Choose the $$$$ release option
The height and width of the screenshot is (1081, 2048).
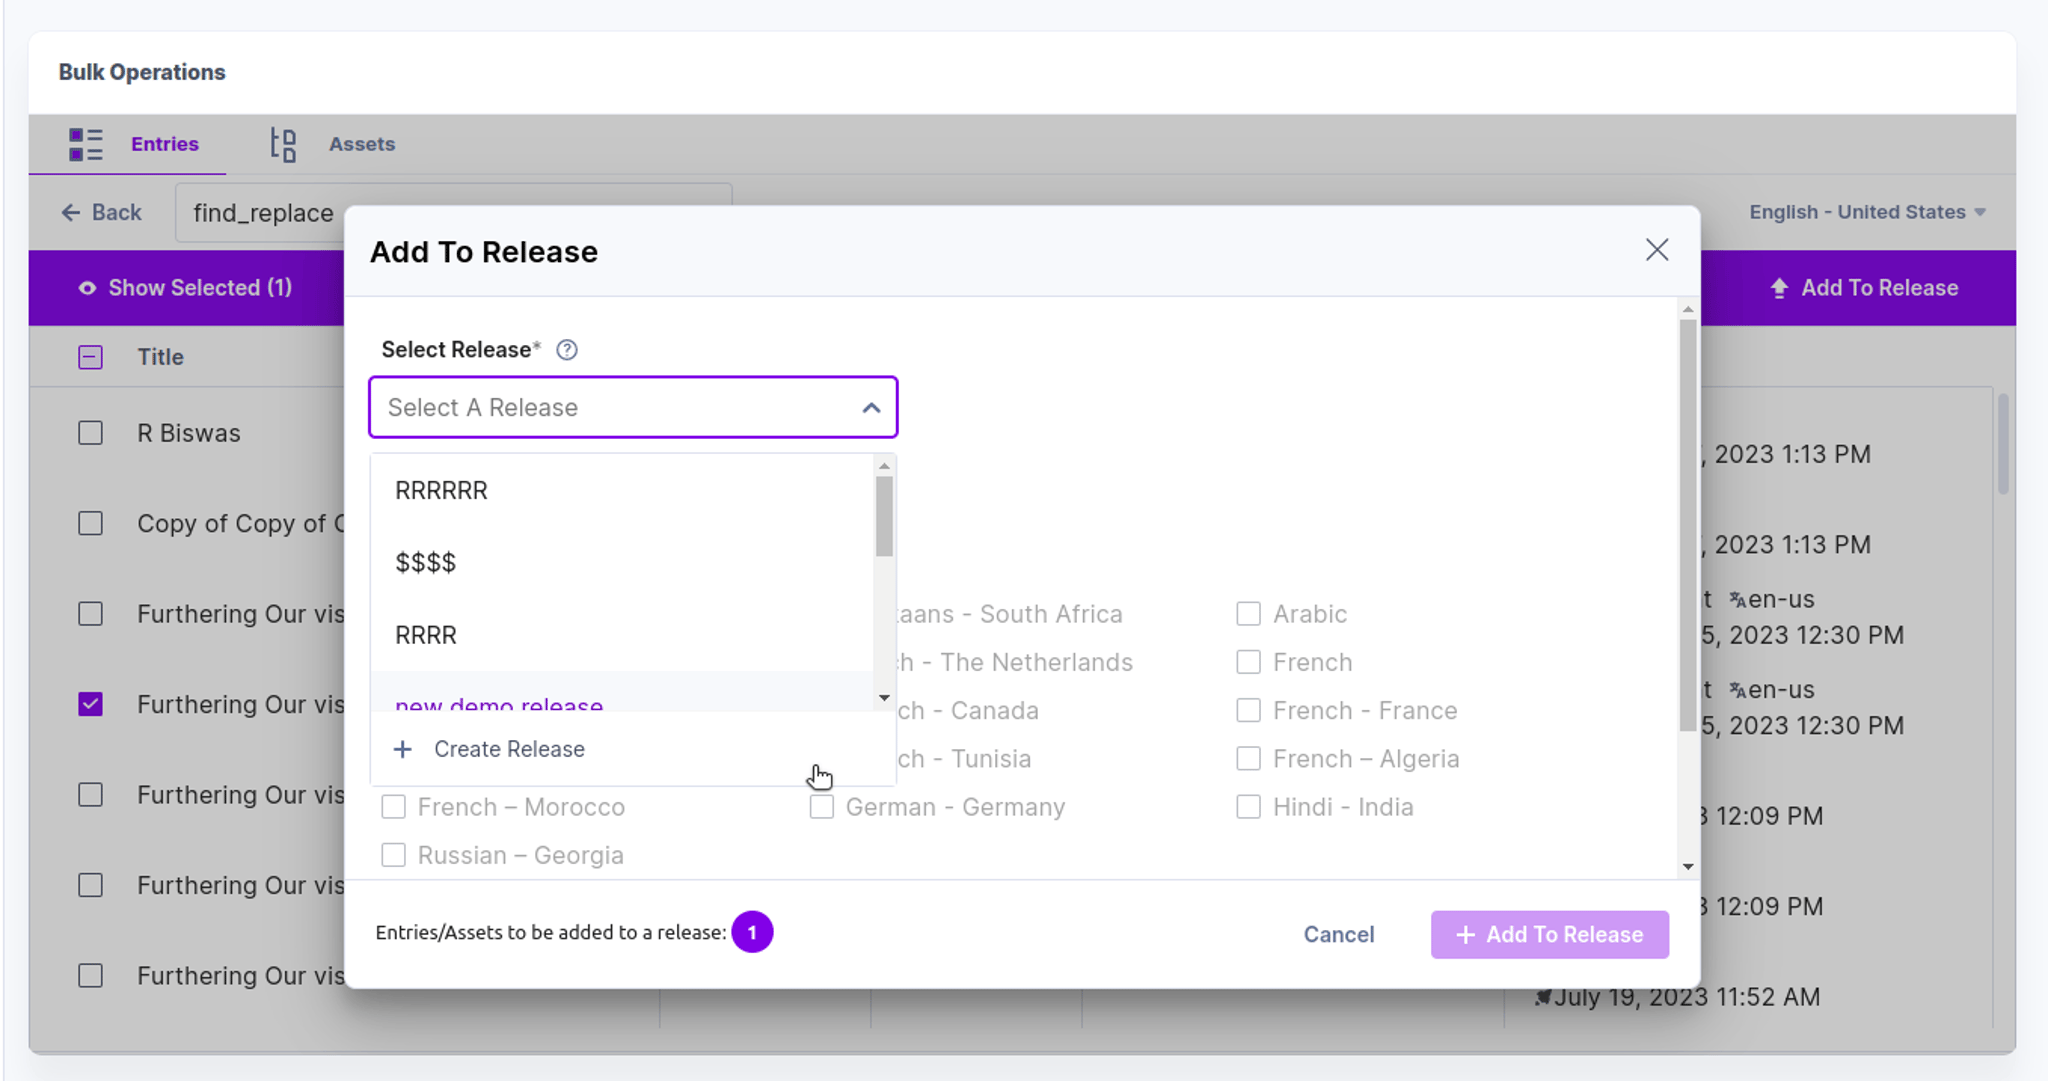[622, 562]
